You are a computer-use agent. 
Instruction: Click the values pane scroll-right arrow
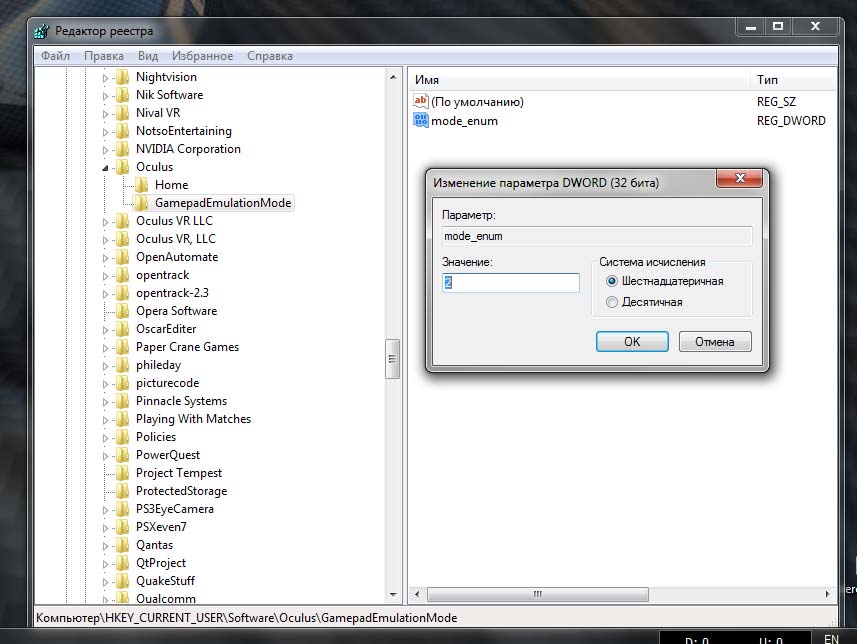point(826,594)
